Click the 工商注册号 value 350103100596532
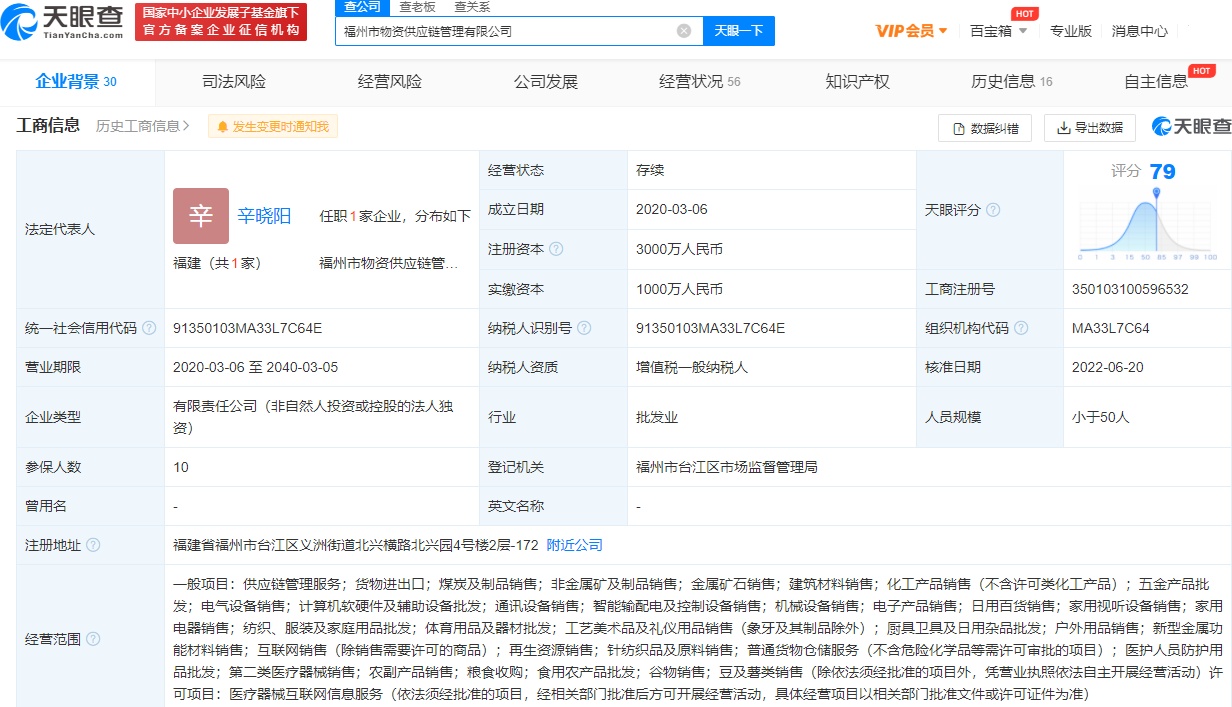Viewport: 1232px width, 707px height. coord(1130,289)
